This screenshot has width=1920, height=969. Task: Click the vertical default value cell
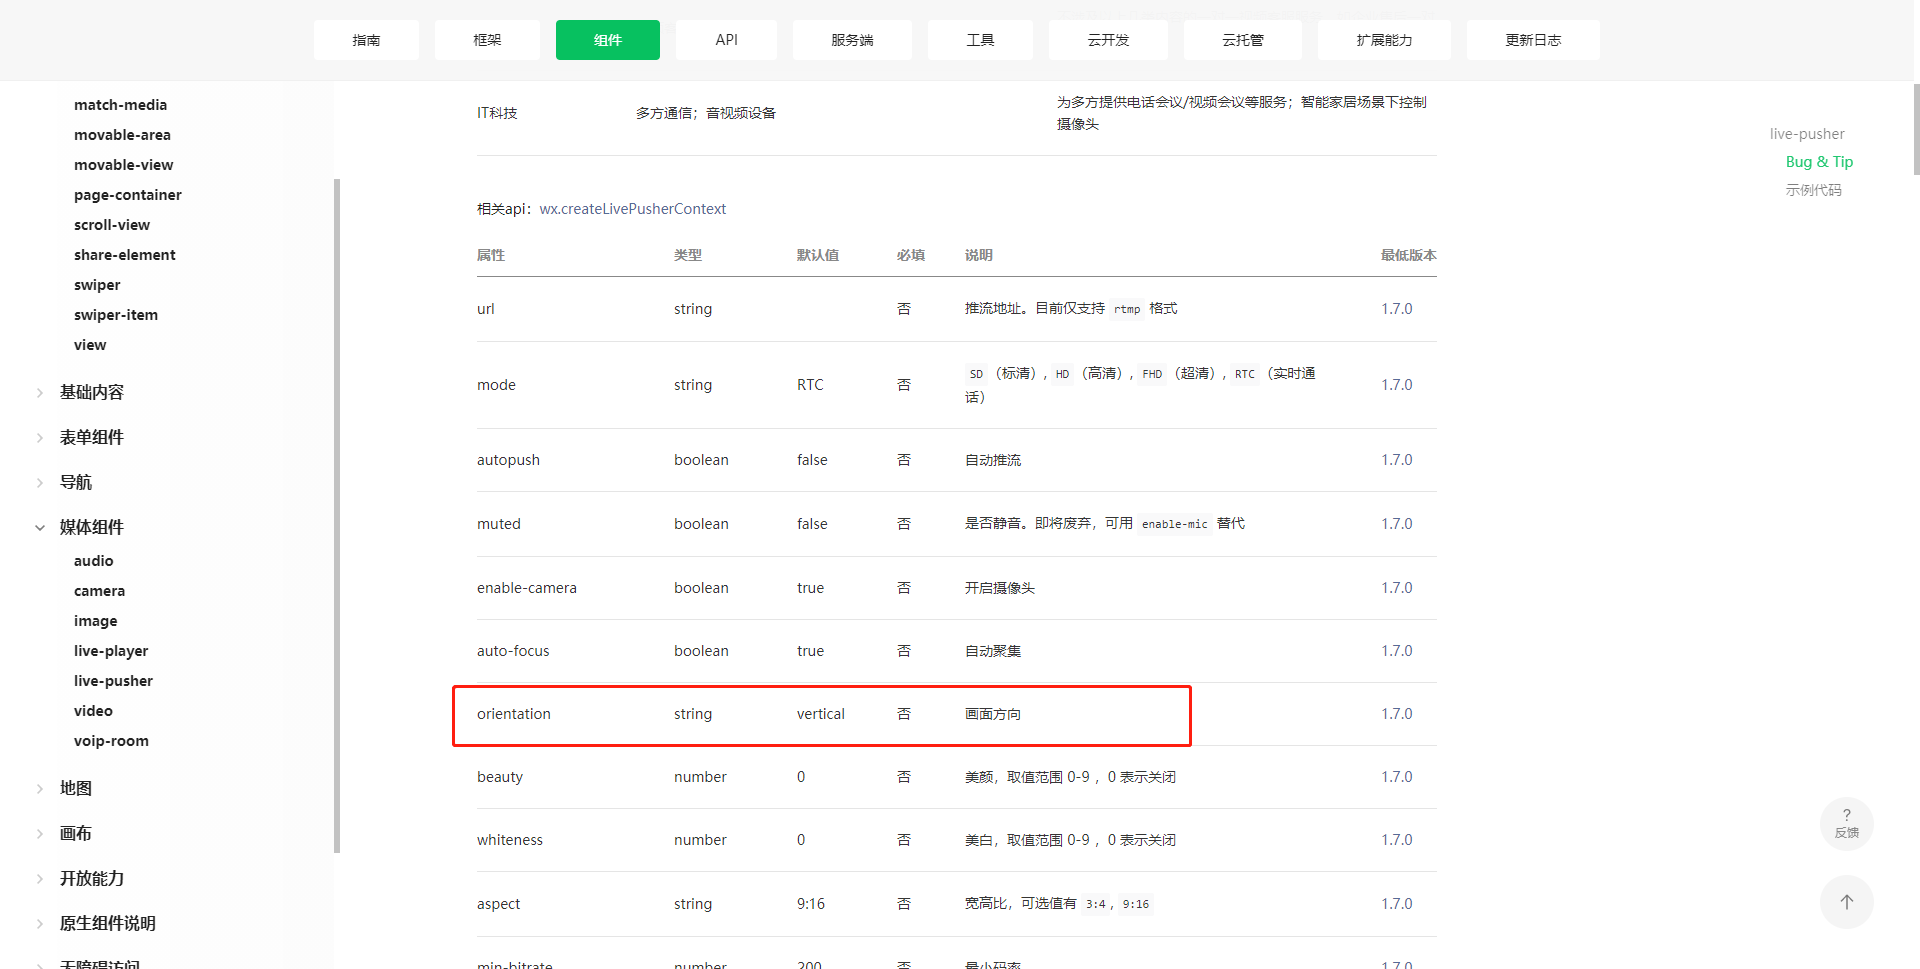coord(820,714)
